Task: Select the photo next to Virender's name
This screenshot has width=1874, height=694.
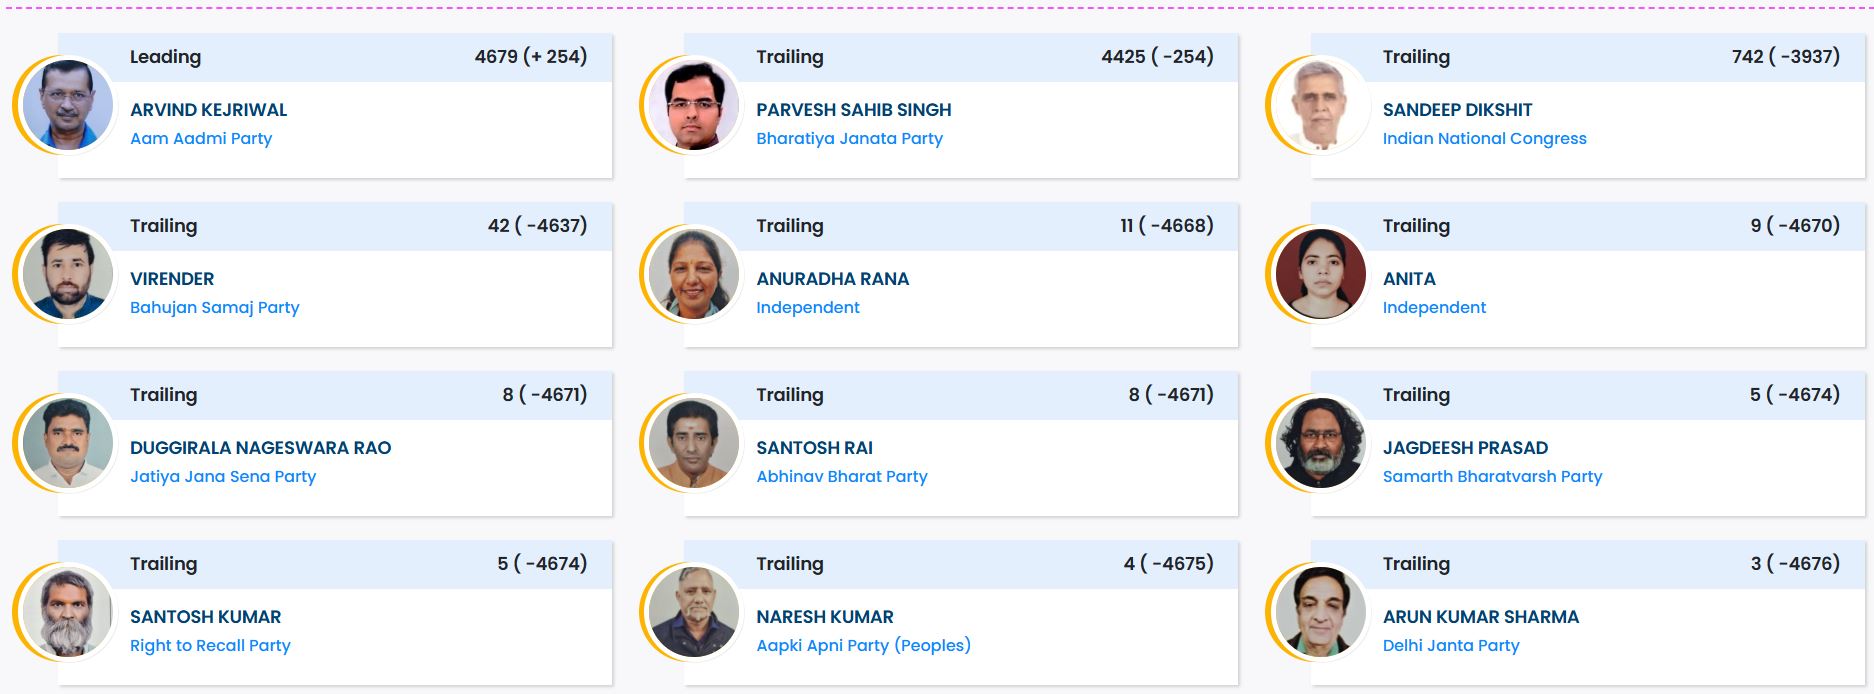Action: click(x=68, y=274)
